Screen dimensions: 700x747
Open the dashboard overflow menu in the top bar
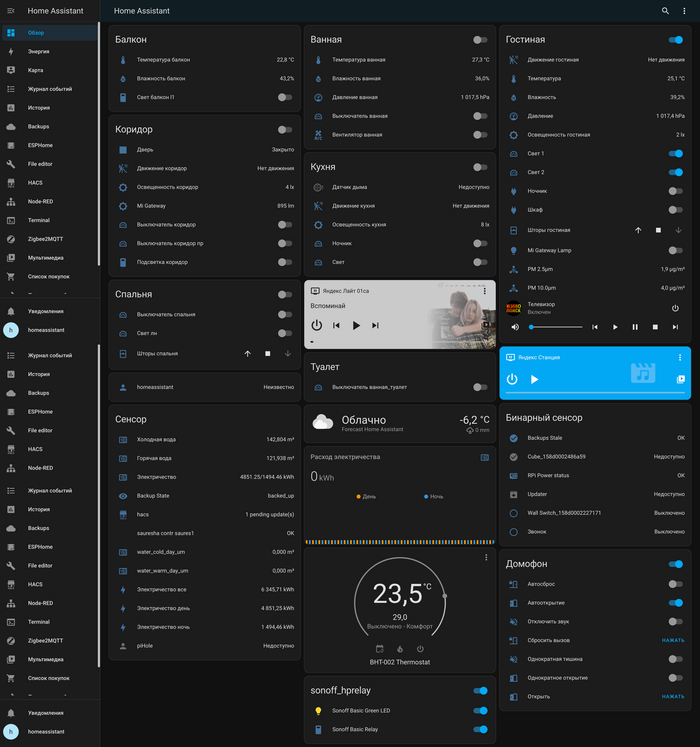684,11
